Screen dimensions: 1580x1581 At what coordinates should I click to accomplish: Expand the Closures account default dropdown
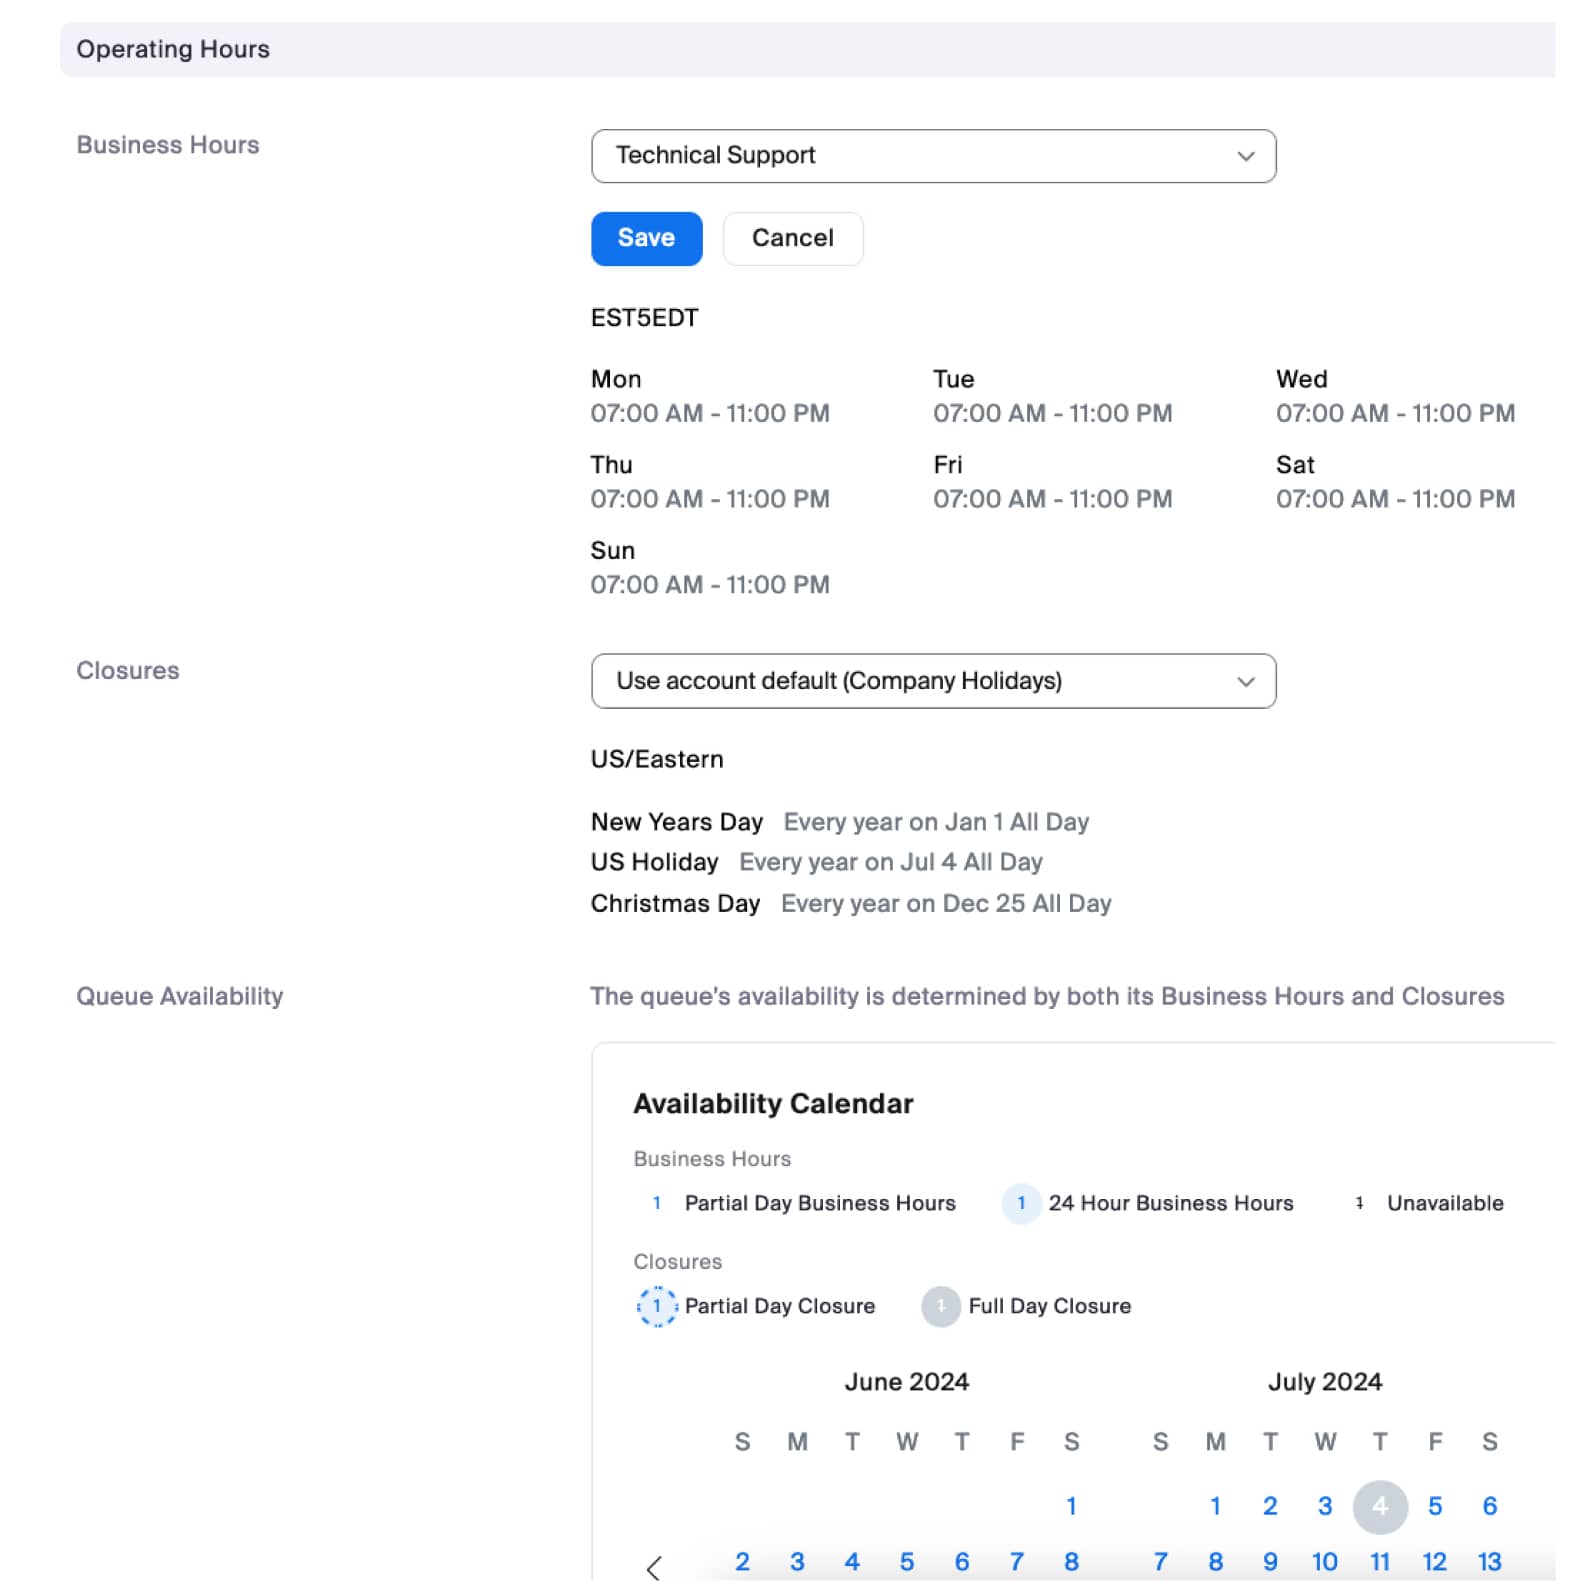(932, 681)
